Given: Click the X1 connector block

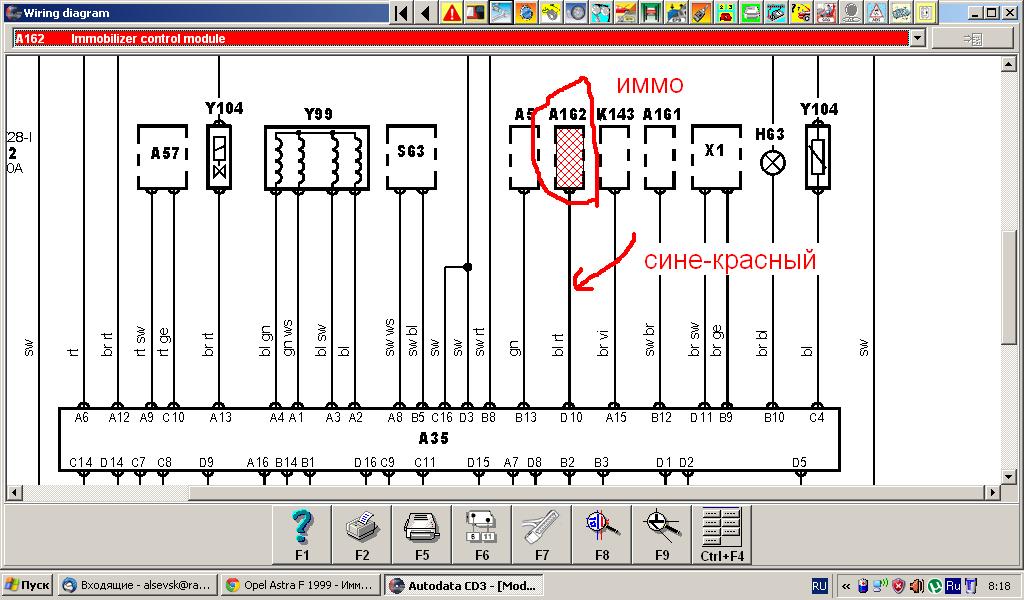Looking at the screenshot, I should 716,157.
